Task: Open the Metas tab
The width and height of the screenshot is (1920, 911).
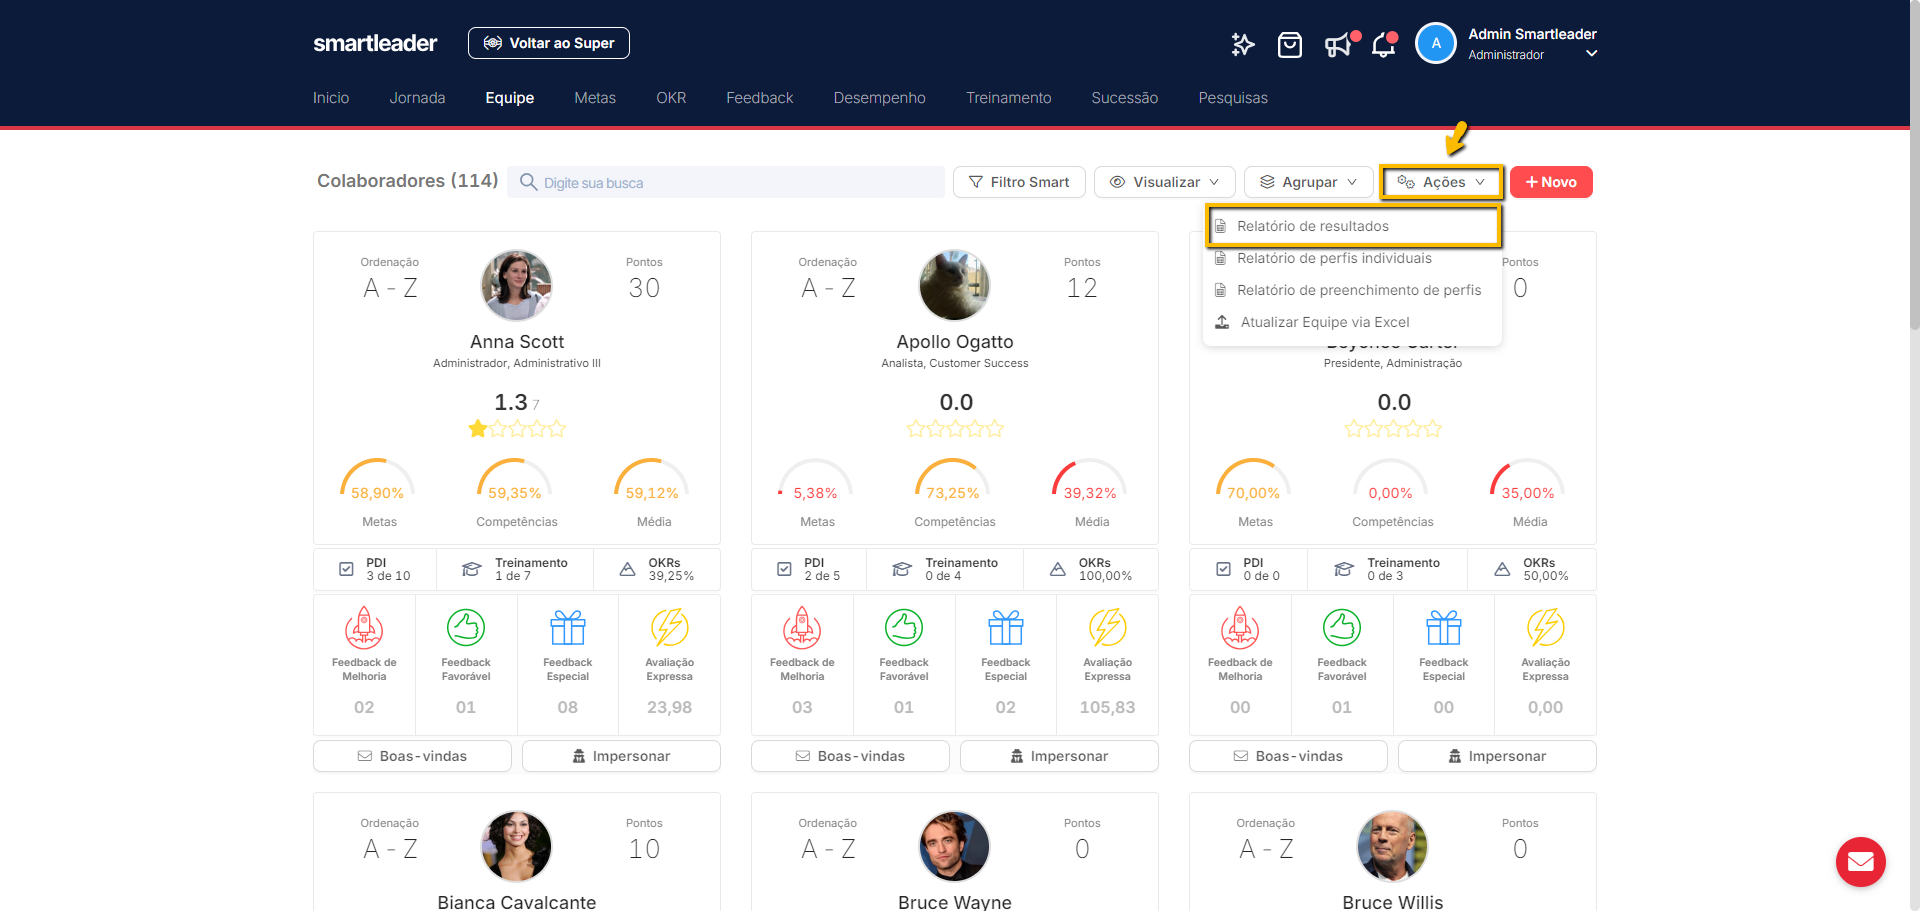Action: point(595,98)
